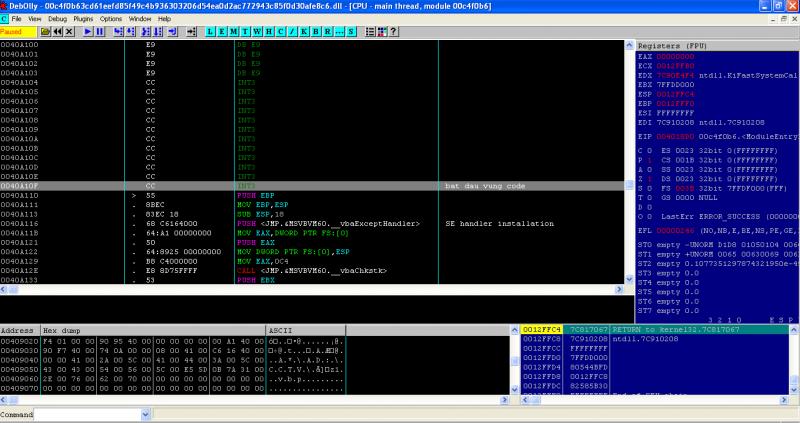
Task: Click the Trace over toolbar icon
Action: (x=158, y=32)
